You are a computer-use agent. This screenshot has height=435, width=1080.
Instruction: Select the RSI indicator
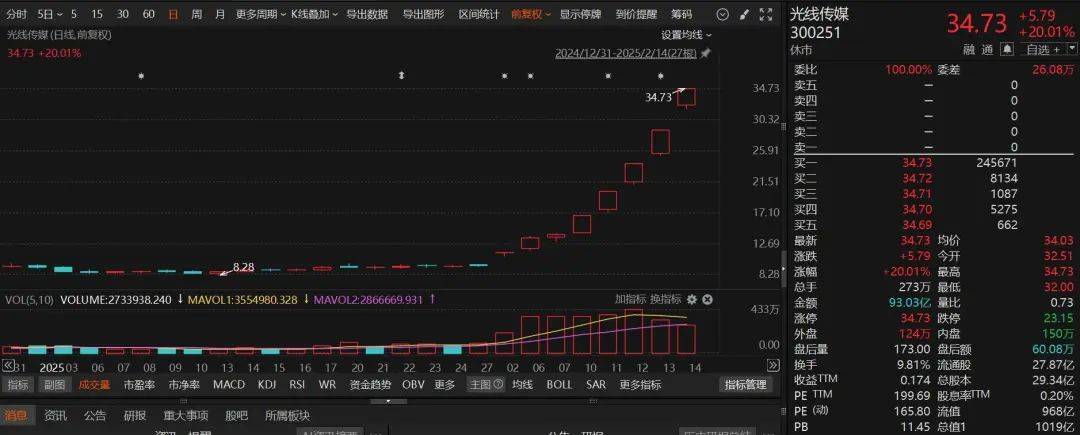pos(297,385)
